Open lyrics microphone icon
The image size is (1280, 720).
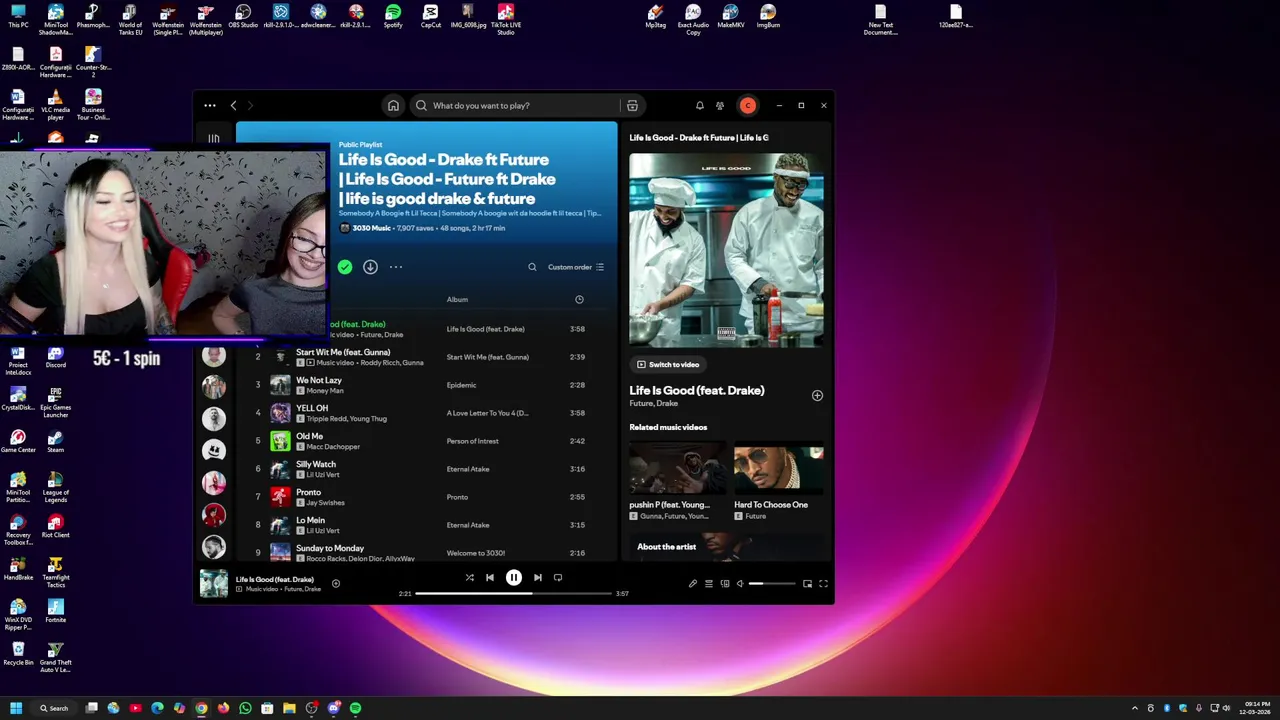(x=692, y=583)
